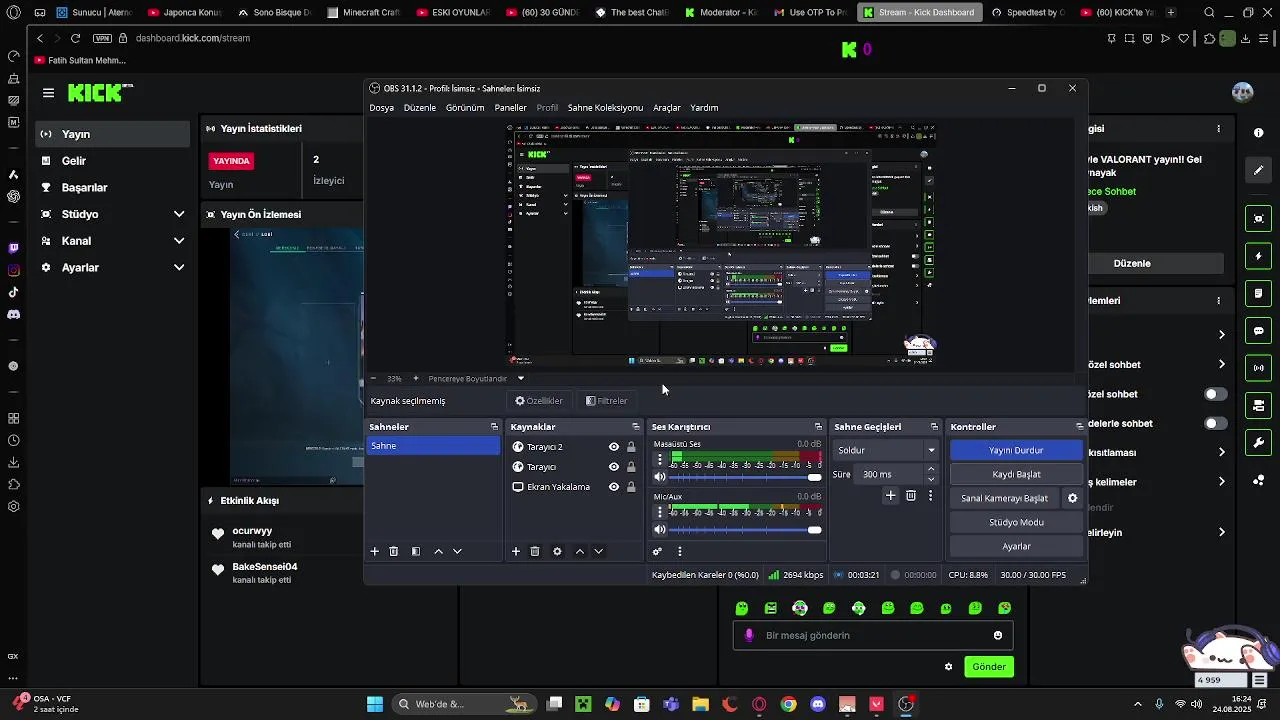Open Sahne Koleksiyonu menu in OBS
Image resolution: width=1280 pixels, height=720 pixels.
point(605,107)
